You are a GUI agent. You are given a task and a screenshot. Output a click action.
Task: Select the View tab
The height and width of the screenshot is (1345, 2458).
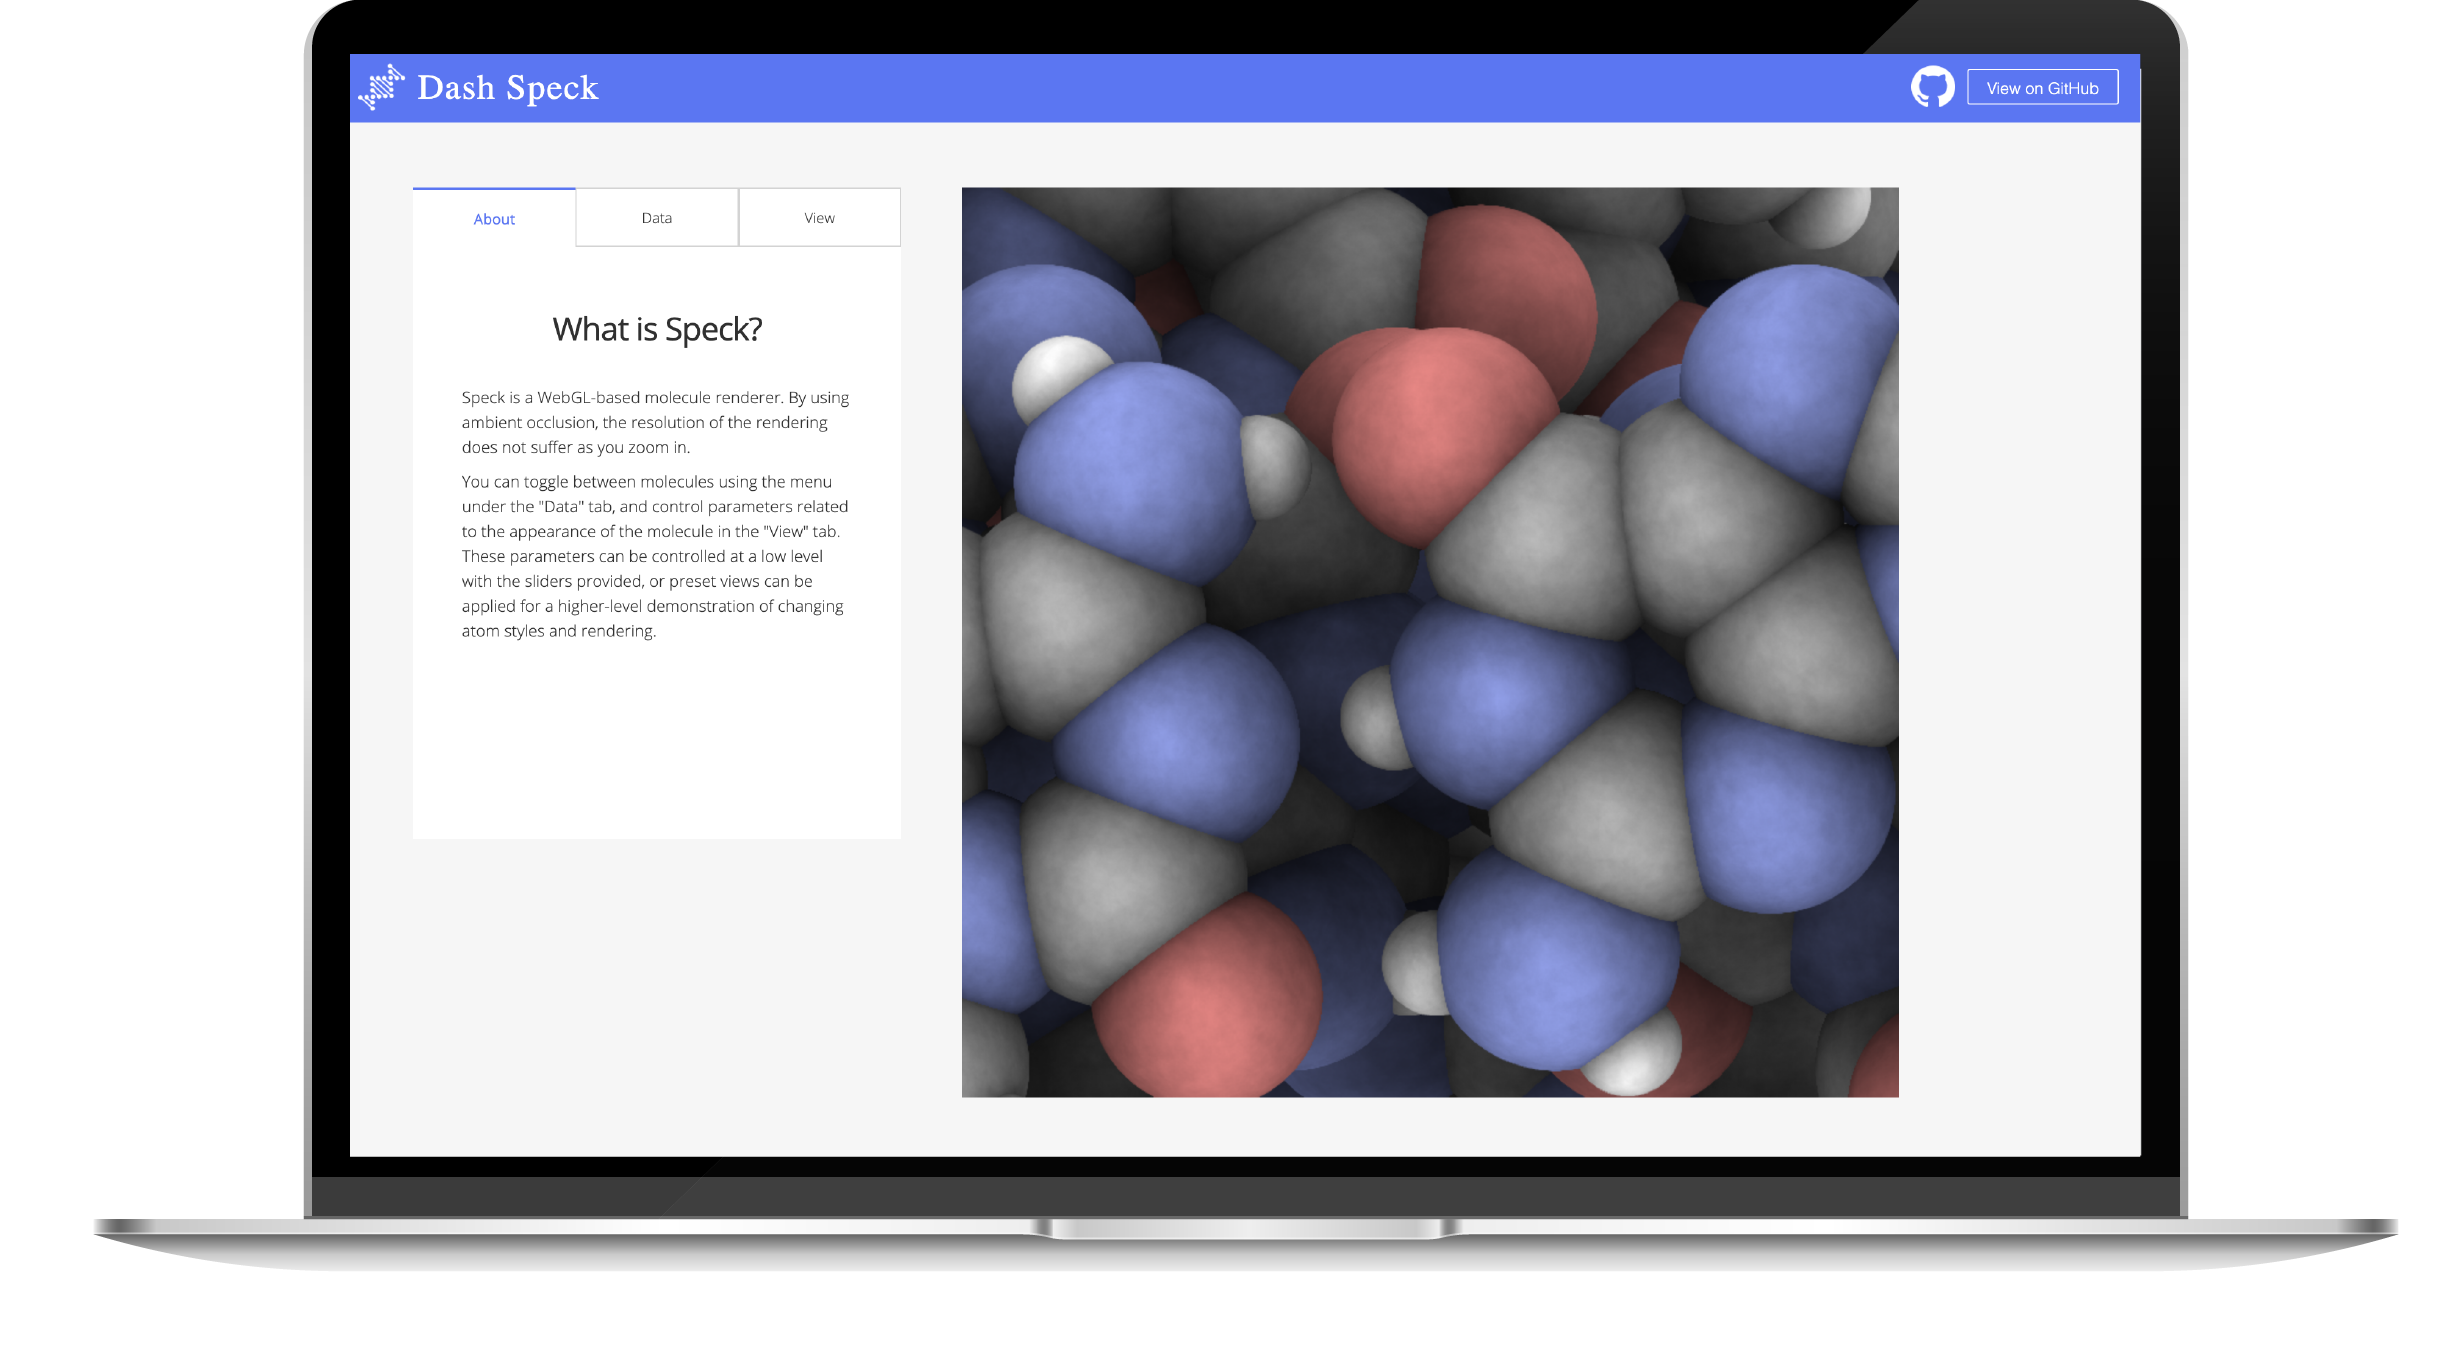(819, 218)
